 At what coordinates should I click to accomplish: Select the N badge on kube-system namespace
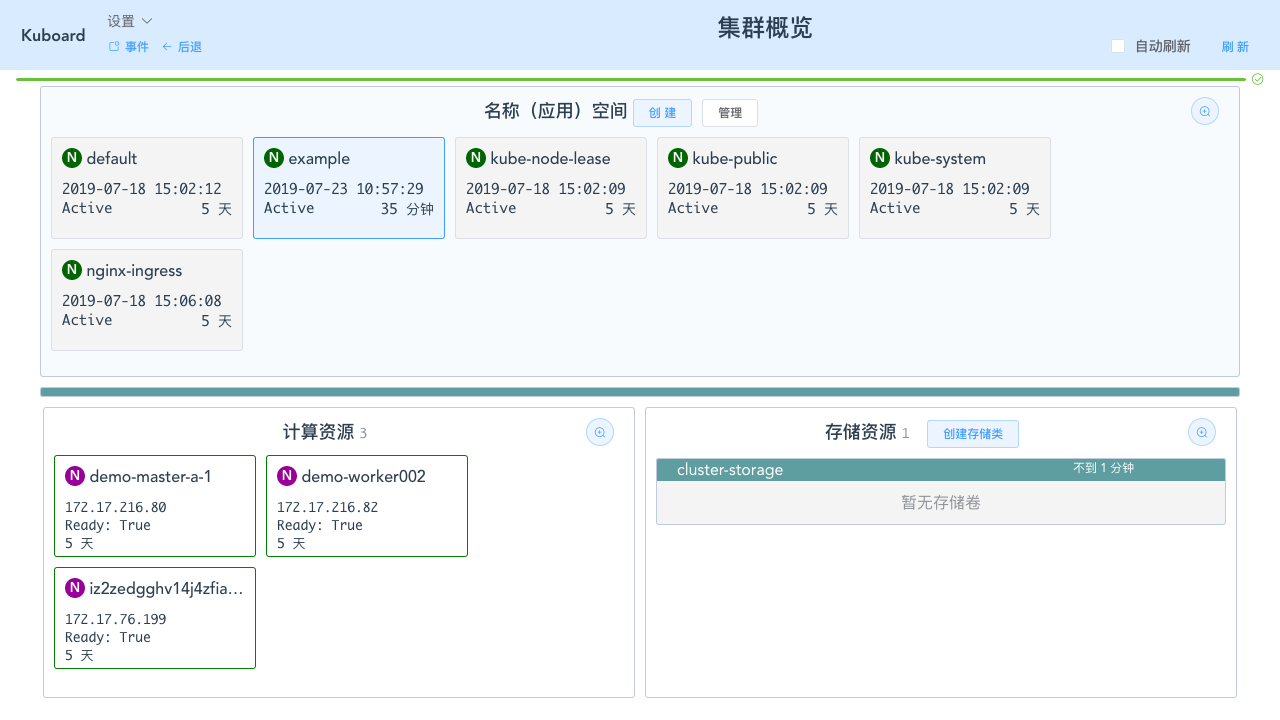click(879, 158)
